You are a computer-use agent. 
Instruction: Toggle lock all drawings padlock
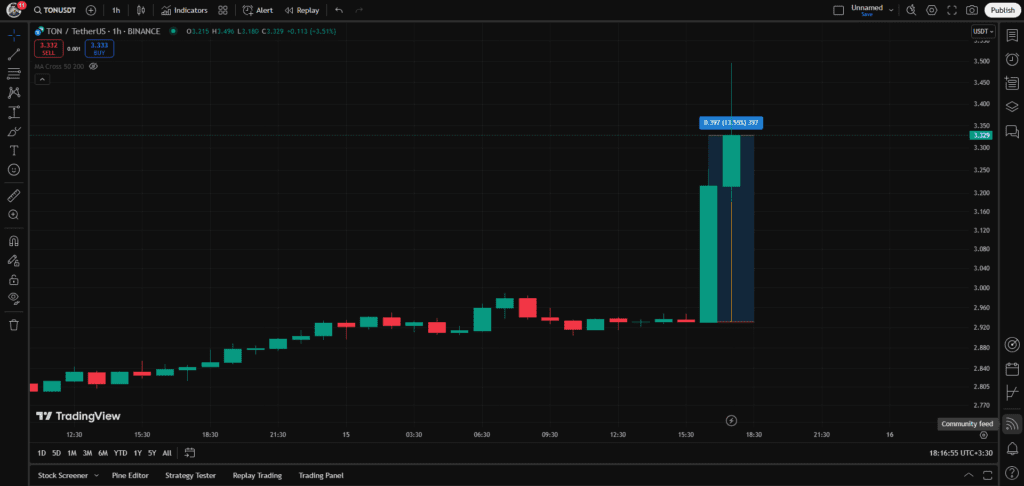(x=14, y=280)
